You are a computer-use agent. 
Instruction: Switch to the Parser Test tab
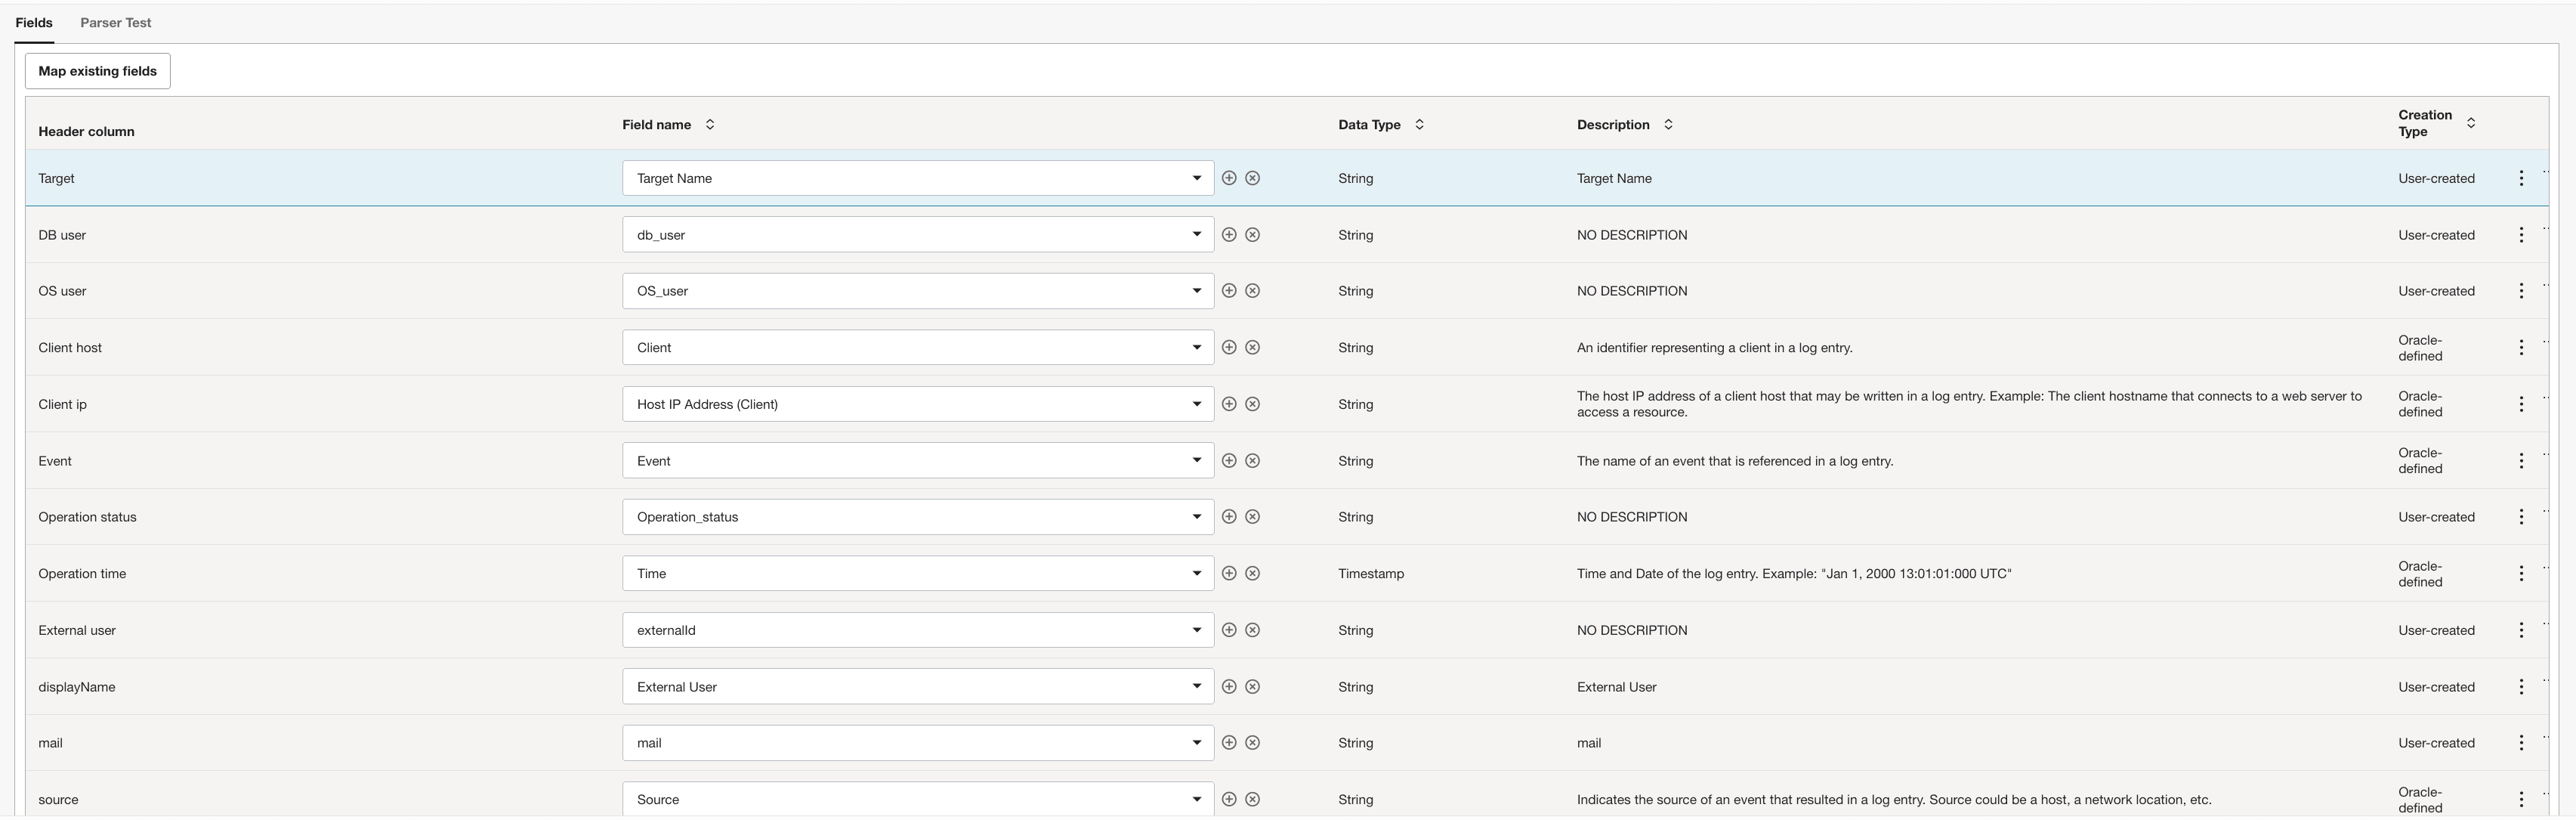[x=116, y=22]
